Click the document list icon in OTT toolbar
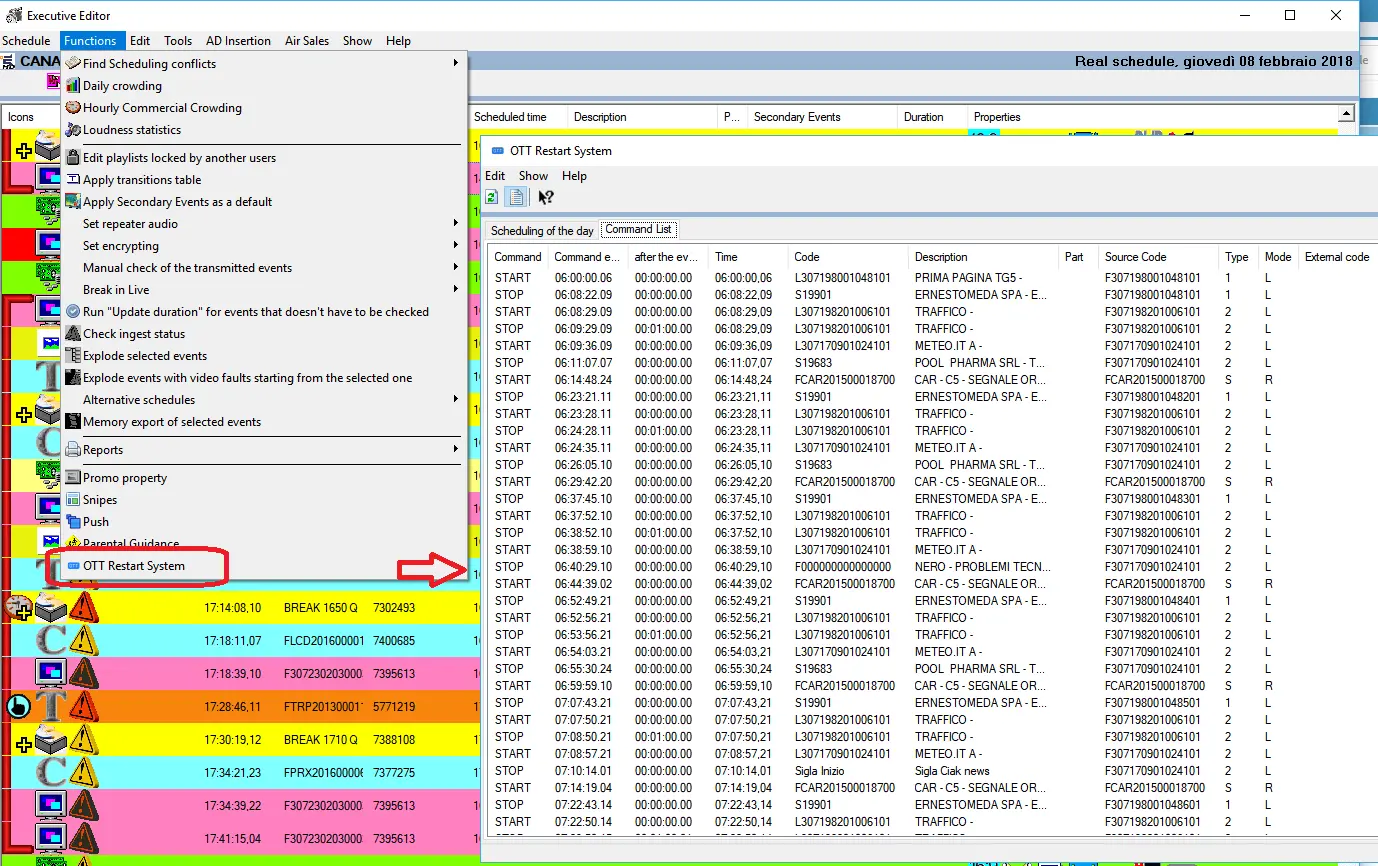Image resolution: width=1378 pixels, height=866 pixels. click(x=516, y=198)
